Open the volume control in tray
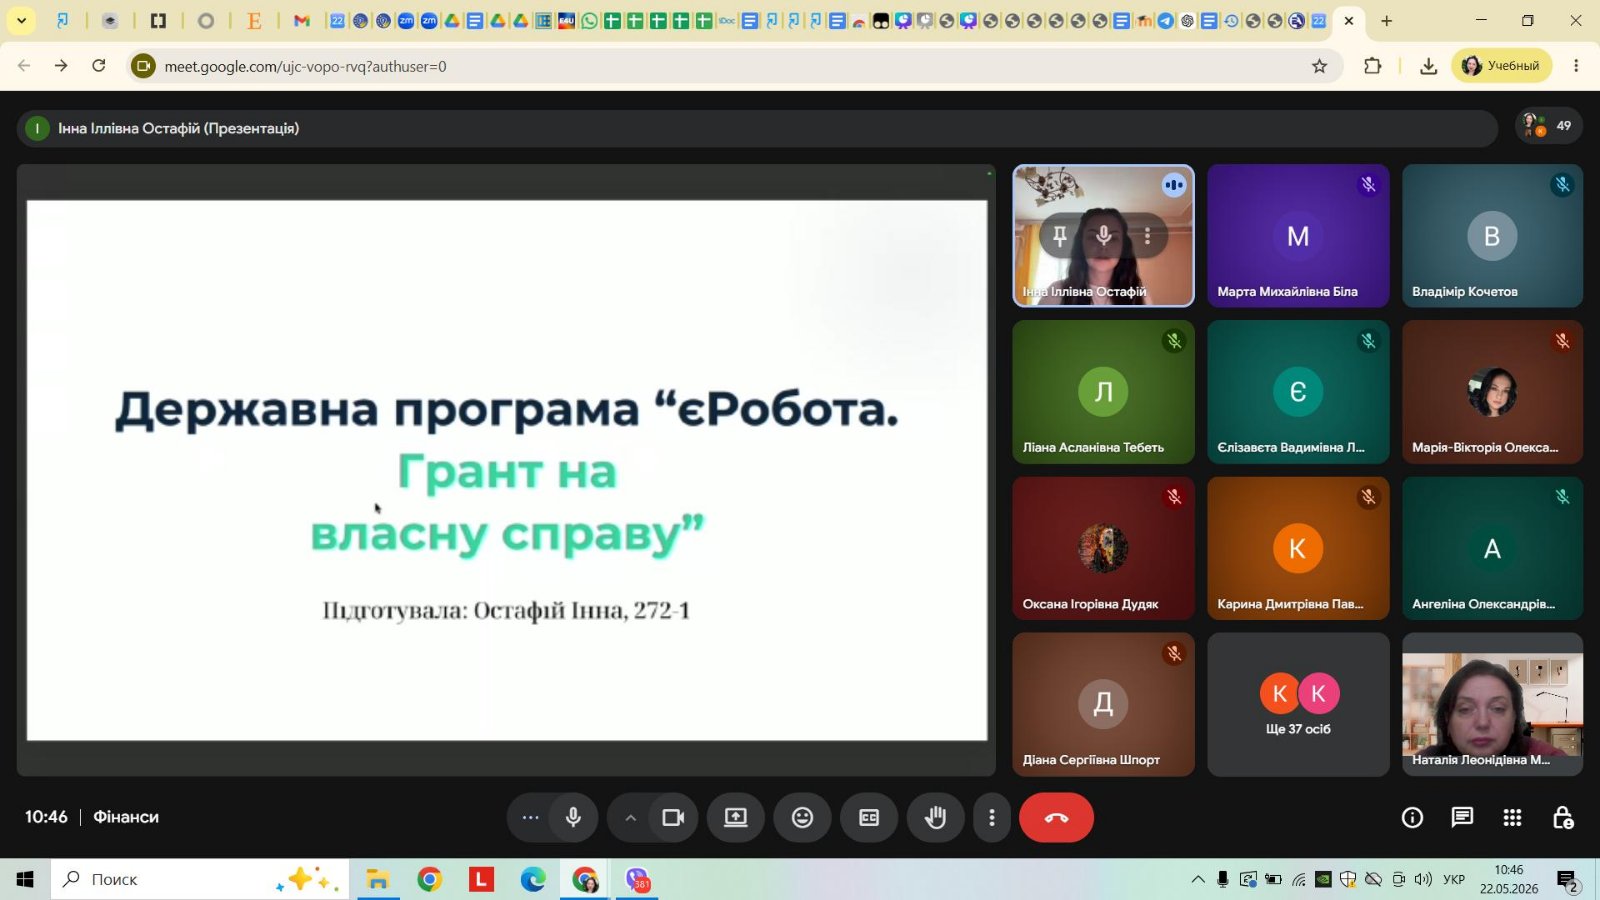 click(1423, 880)
